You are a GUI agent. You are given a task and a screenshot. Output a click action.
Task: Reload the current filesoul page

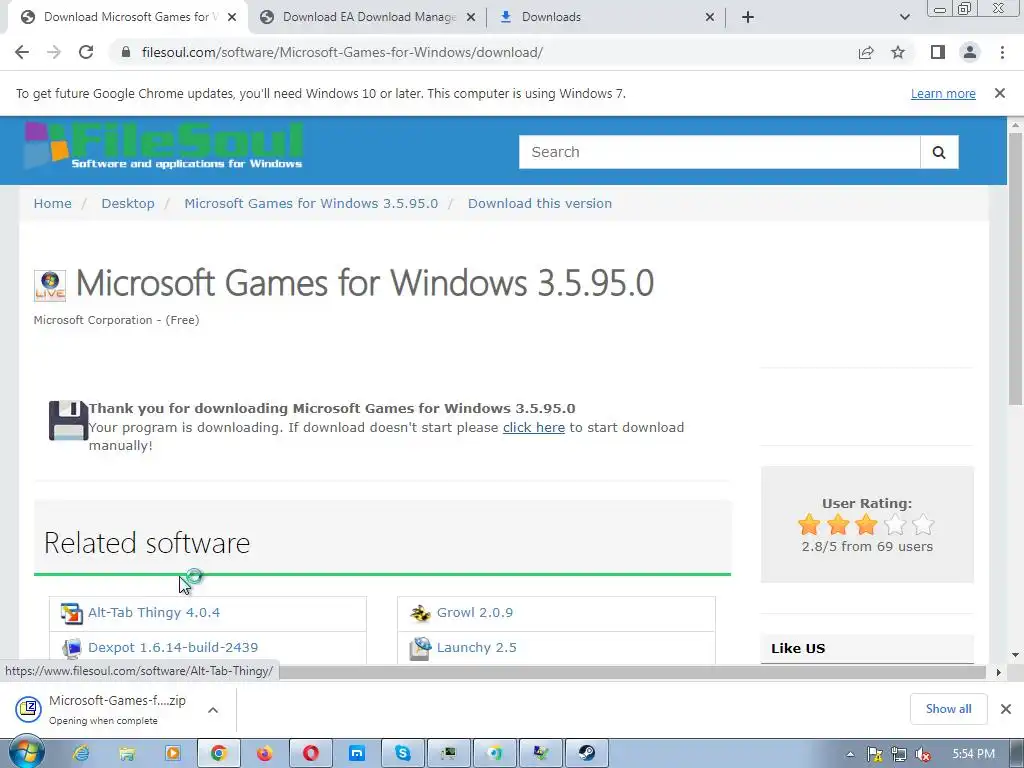point(86,52)
